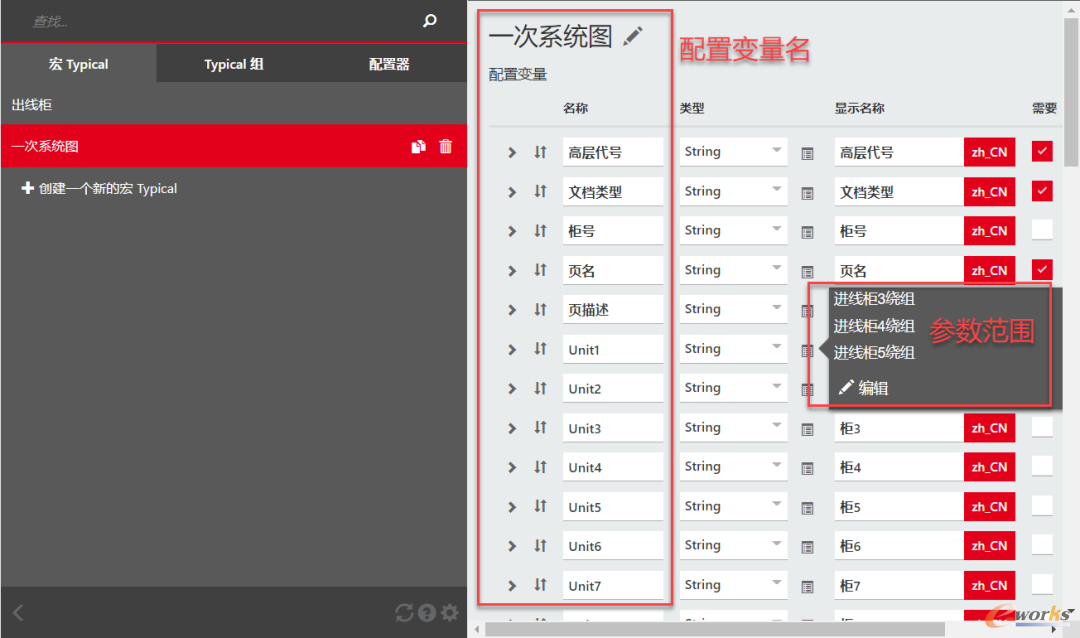Open type dropdown for 文档类型 row
Viewport: 1080px width, 638px height.
click(733, 192)
